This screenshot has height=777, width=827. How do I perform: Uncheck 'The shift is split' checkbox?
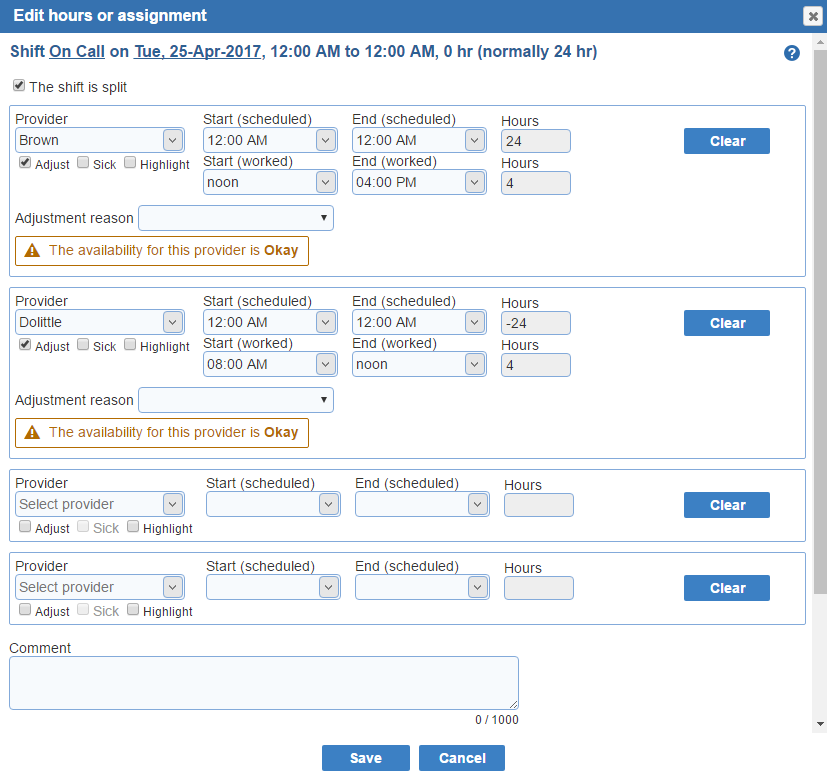pos(19,85)
